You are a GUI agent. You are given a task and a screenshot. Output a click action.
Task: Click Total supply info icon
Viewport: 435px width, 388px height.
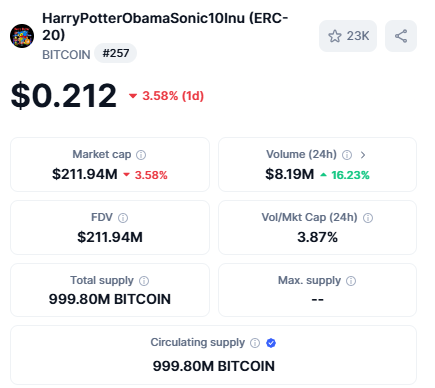[144, 281]
